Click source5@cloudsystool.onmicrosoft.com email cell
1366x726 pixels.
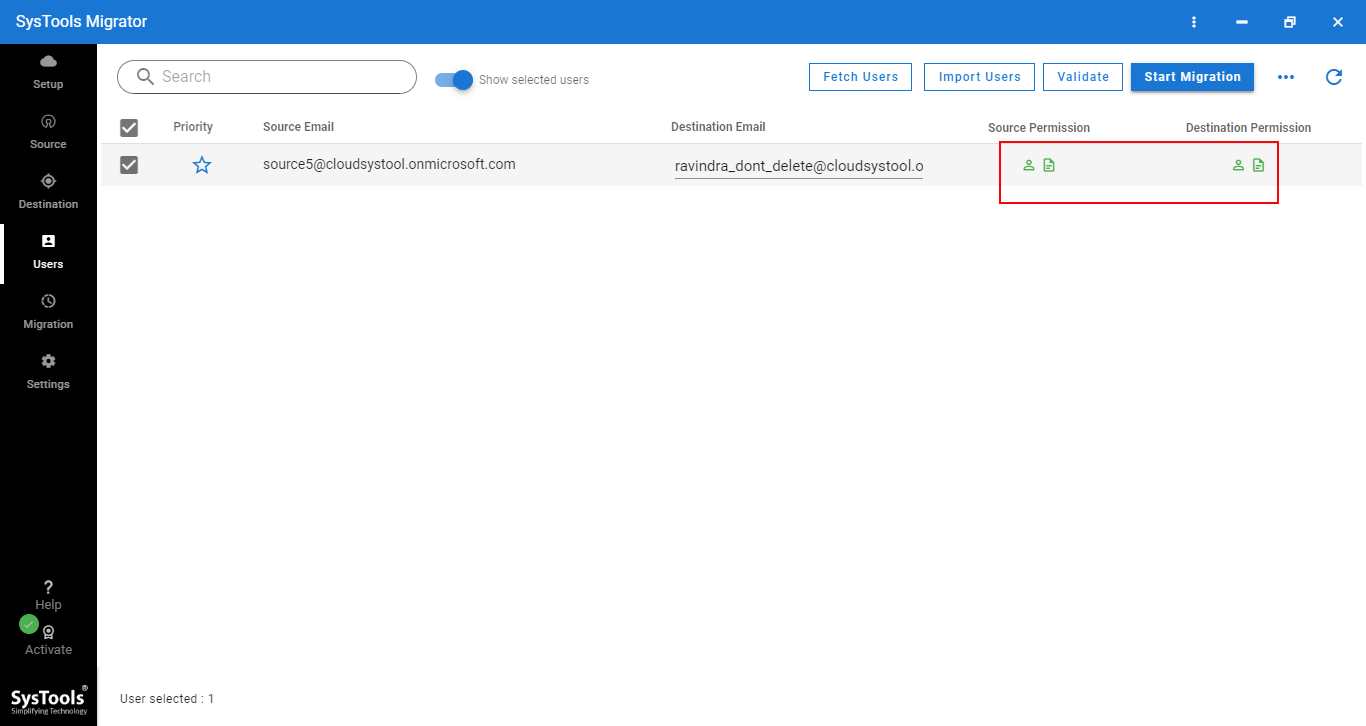coord(389,164)
